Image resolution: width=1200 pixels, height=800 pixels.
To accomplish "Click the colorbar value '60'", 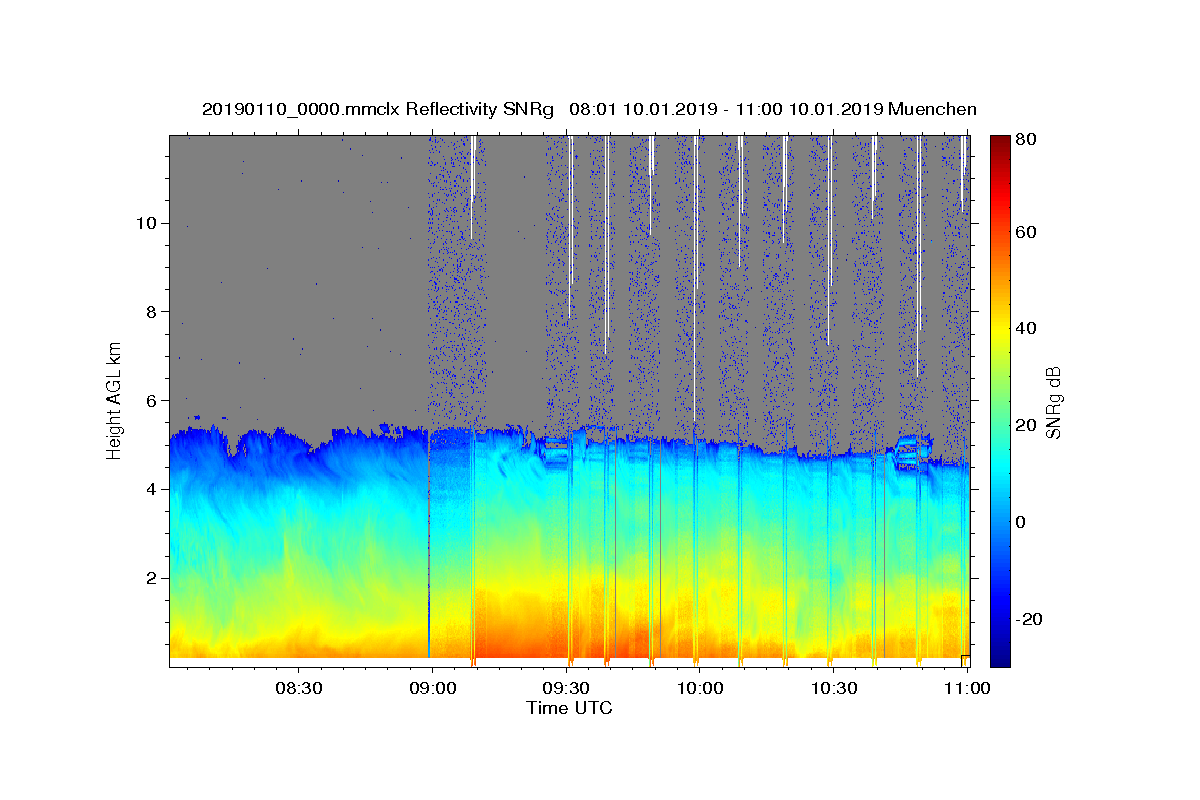I will (1026, 232).
